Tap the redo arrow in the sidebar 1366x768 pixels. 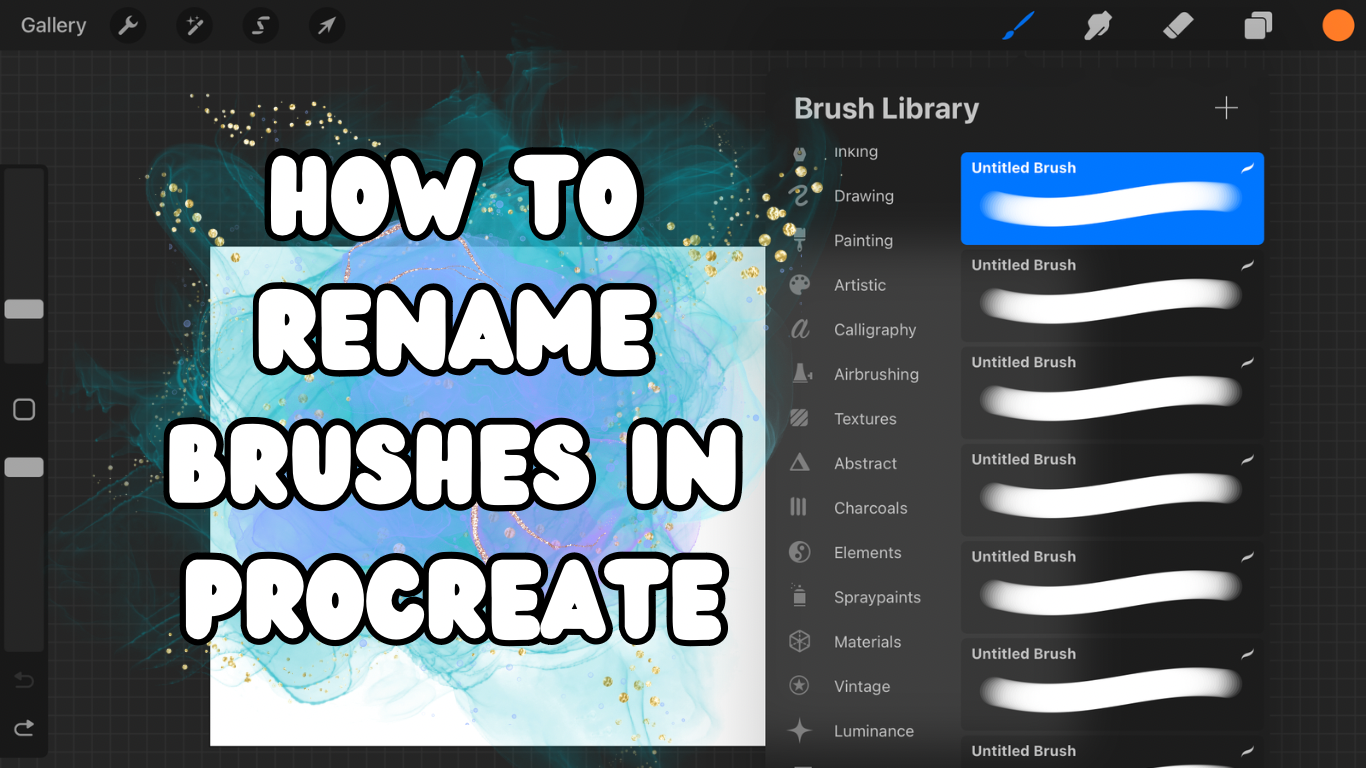tap(24, 728)
